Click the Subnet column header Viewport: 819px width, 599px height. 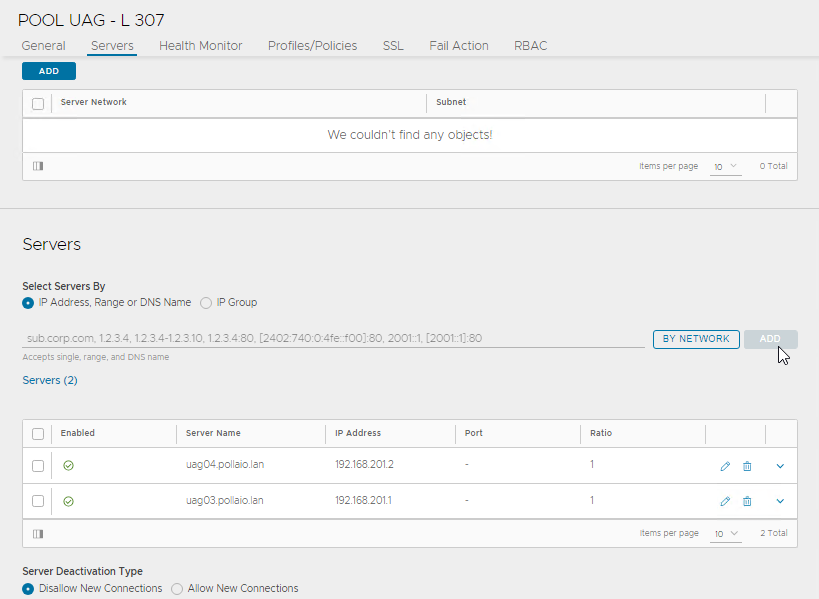[451, 102]
